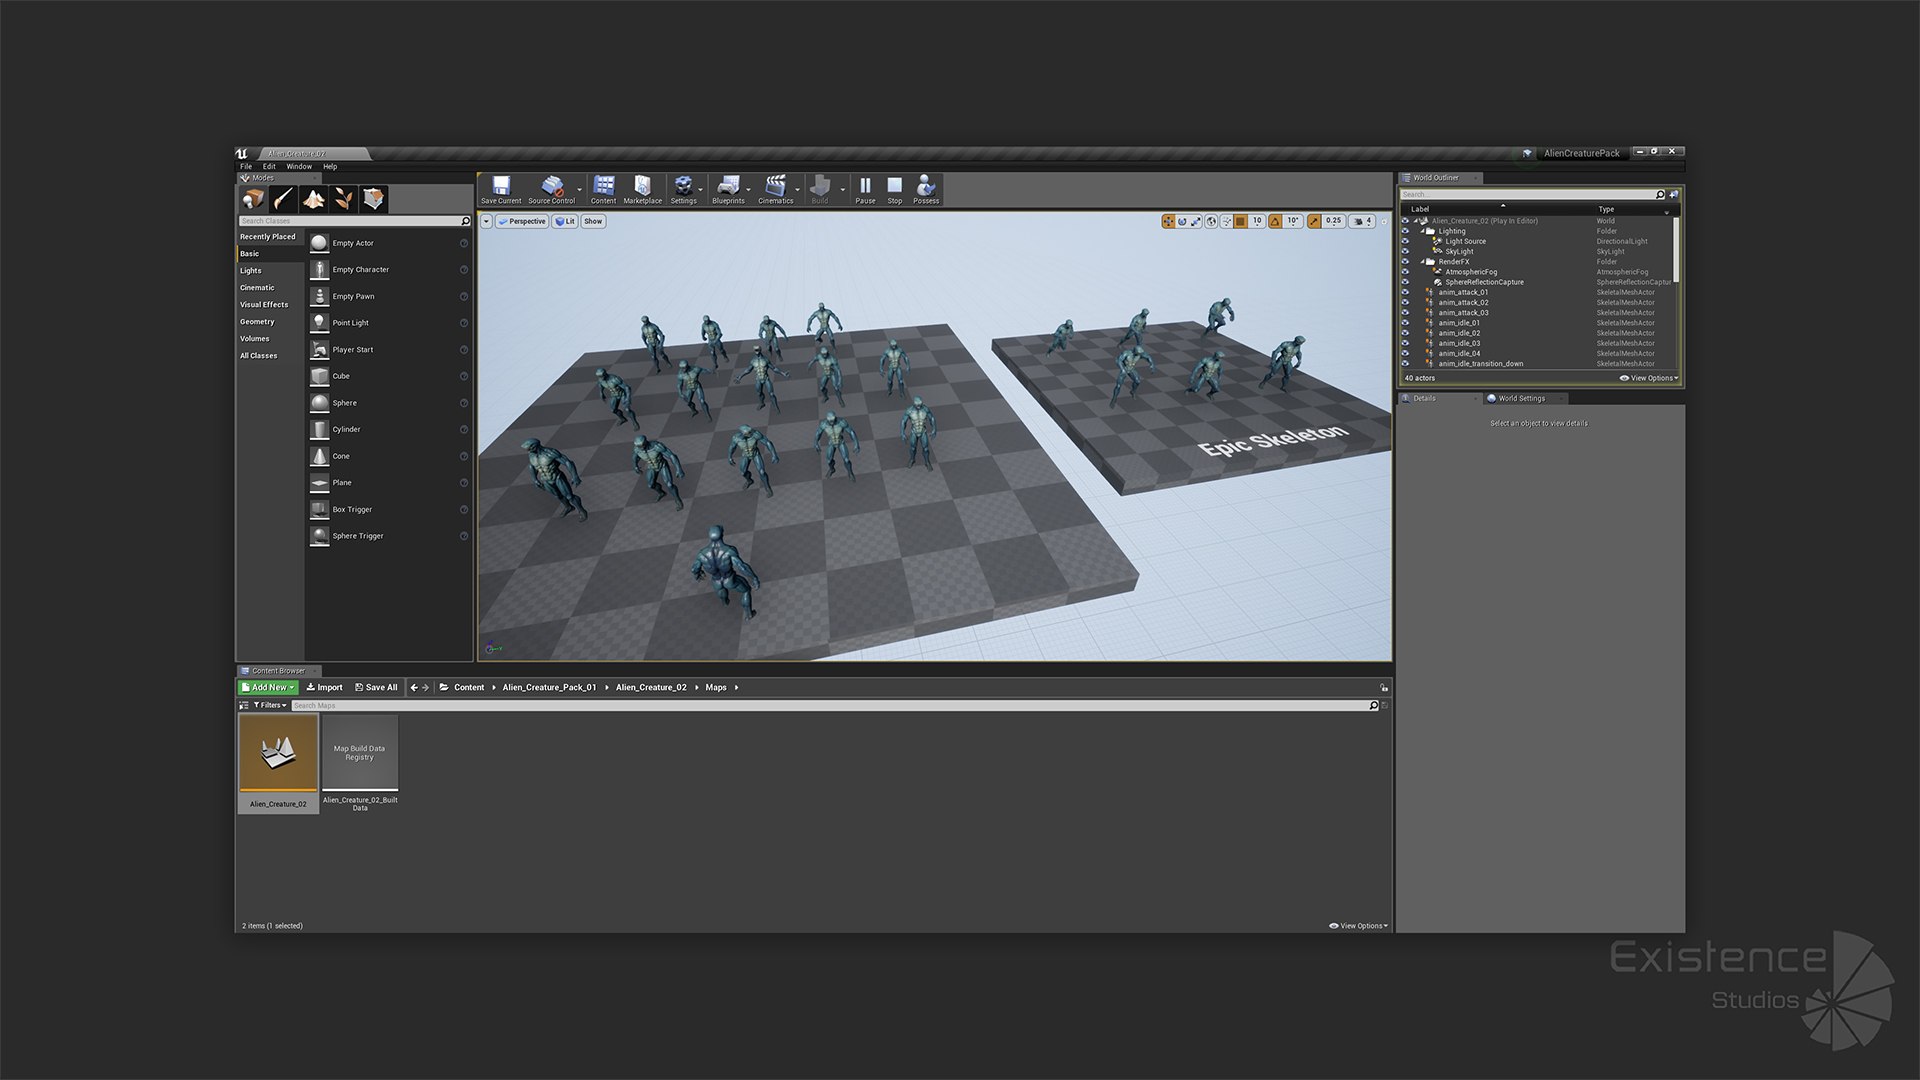Select the rotate gizmo tool in the viewport
Screen dimensions: 1920x1080
[1182, 221]
